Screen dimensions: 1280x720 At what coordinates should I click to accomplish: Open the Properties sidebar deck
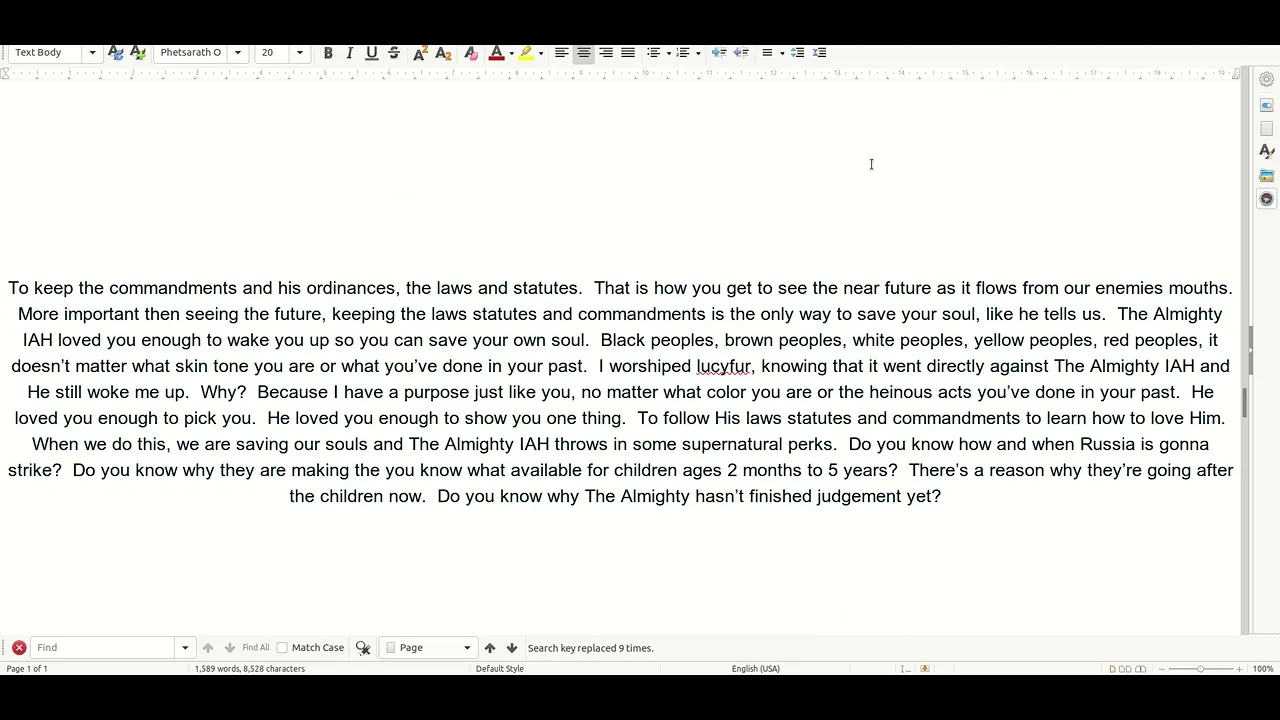click(1267, 105)
